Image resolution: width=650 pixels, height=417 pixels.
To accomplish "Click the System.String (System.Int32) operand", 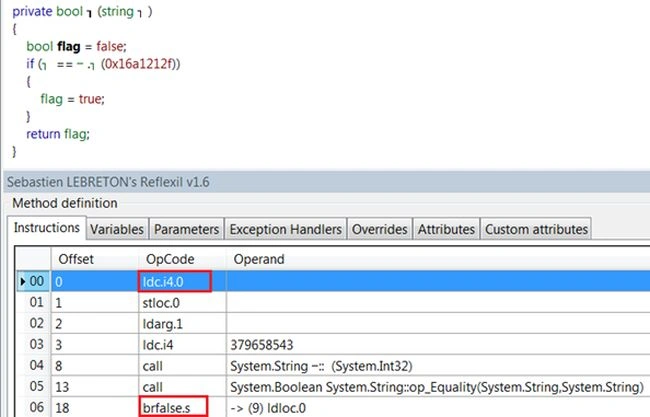I will coord(321,366).
